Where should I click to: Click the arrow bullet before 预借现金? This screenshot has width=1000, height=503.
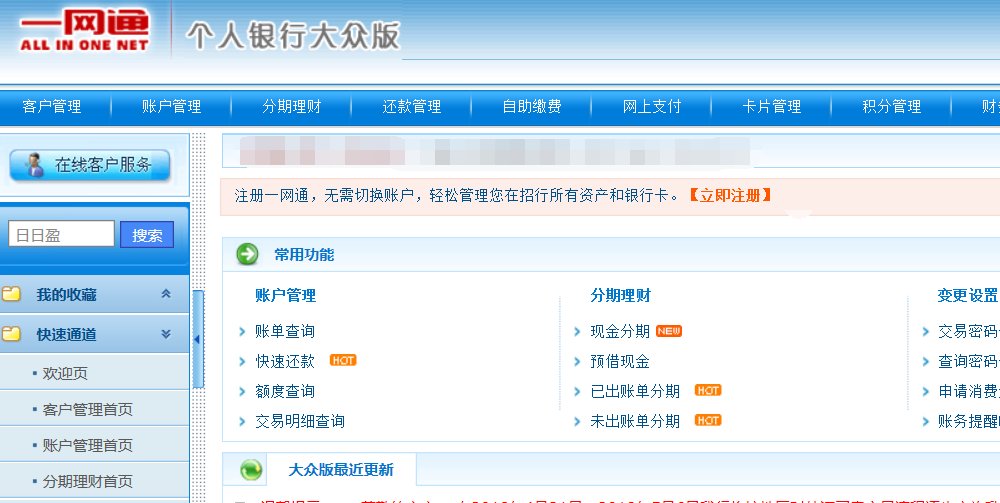click(577, 361)
